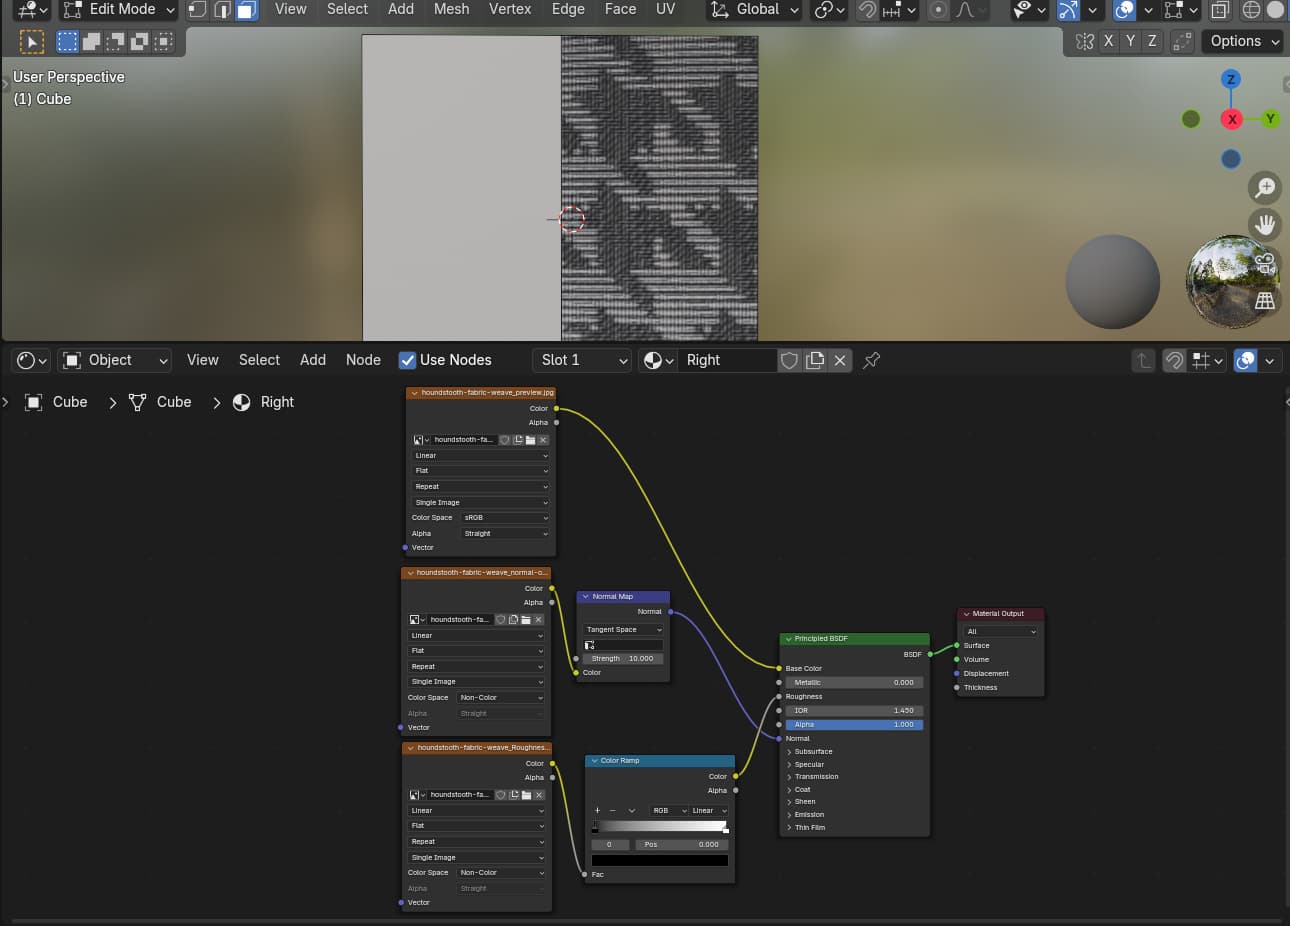Activate the Tweak tool in the left toolbar
Image resolution: width=1290 pixels, height=926 pixels.
pos(32,41)
